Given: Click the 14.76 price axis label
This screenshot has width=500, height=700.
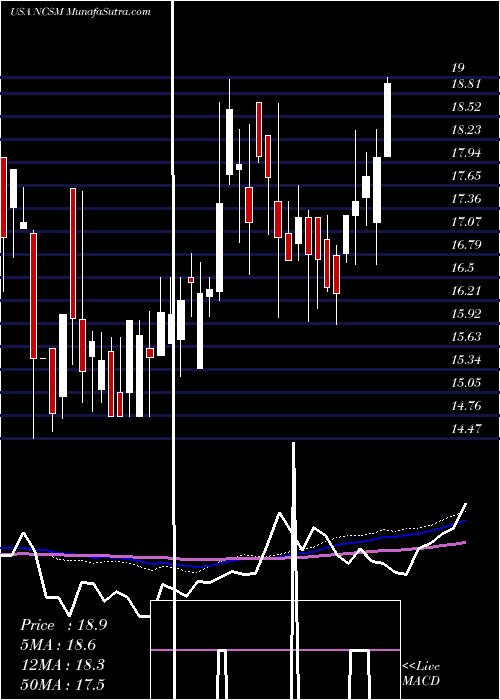Looking at the screenshot, I should 466,405.
